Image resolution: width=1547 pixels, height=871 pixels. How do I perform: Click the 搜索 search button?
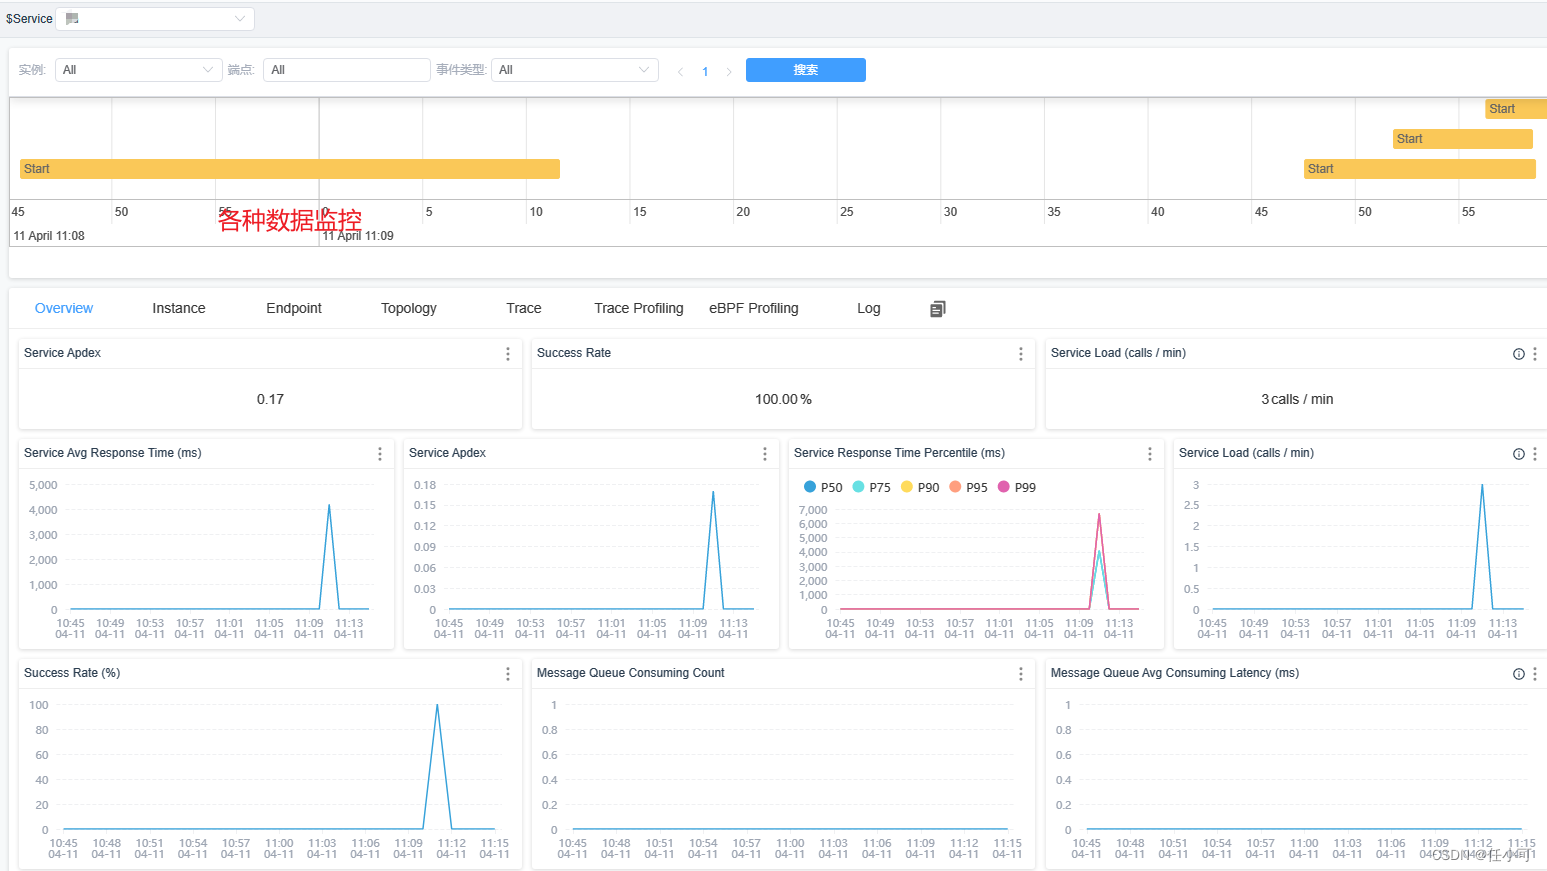point(805,69)
